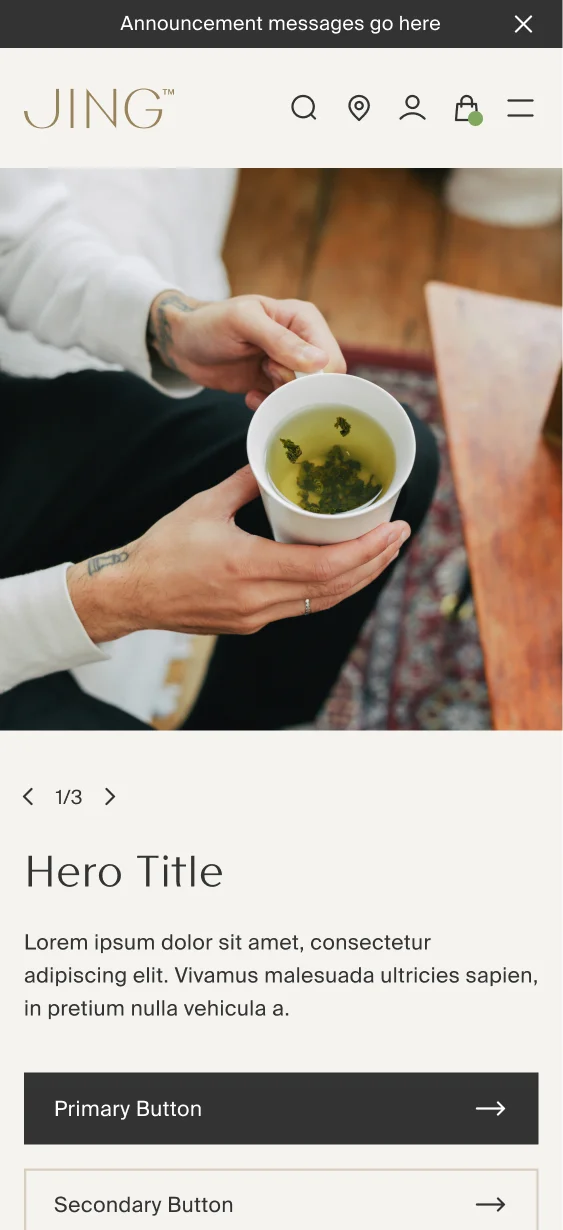This screenshot has height=1230, width=563.
Task: Click the announcement message text
Action: [x=280, y=24]
